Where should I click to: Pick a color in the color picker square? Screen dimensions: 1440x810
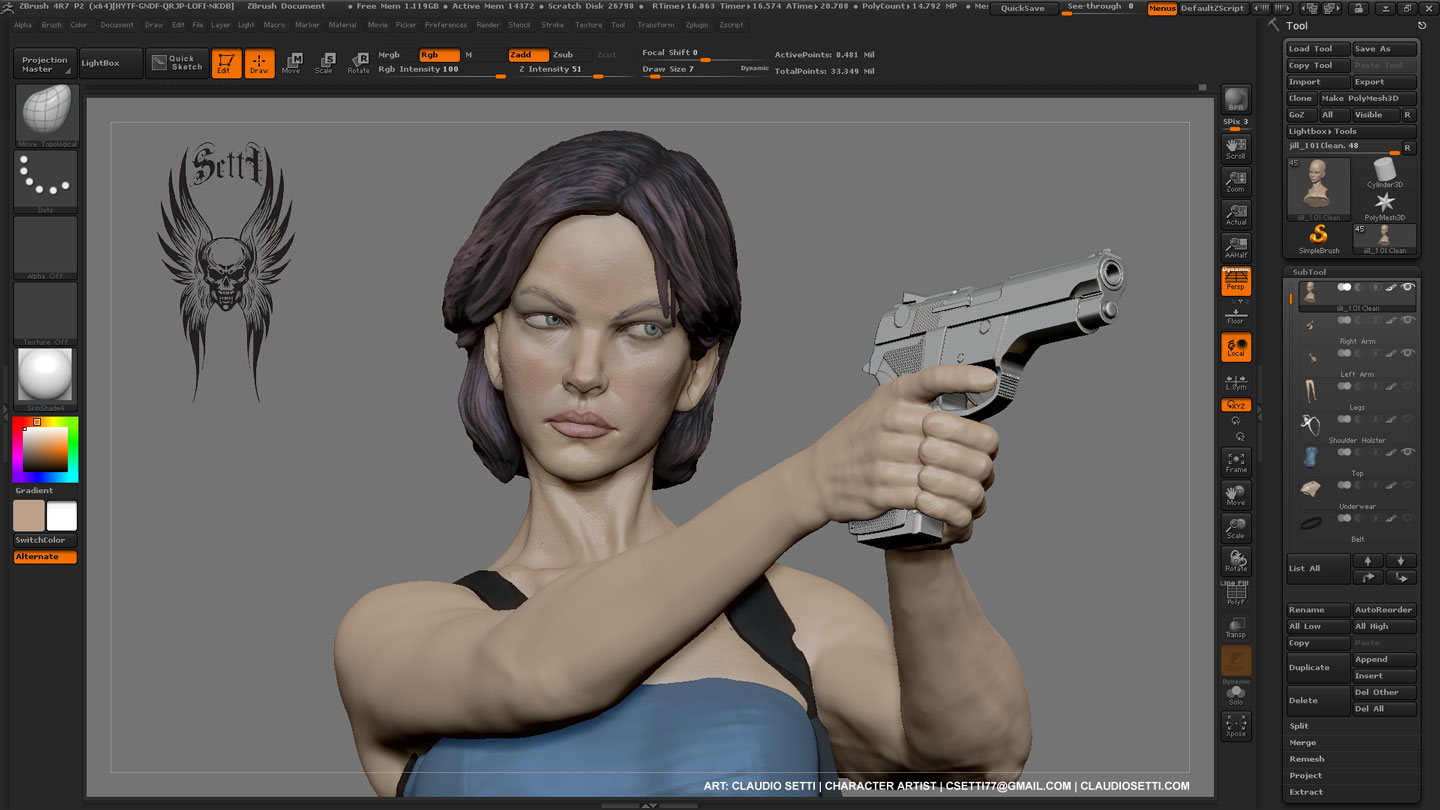(x=45, y=450)
